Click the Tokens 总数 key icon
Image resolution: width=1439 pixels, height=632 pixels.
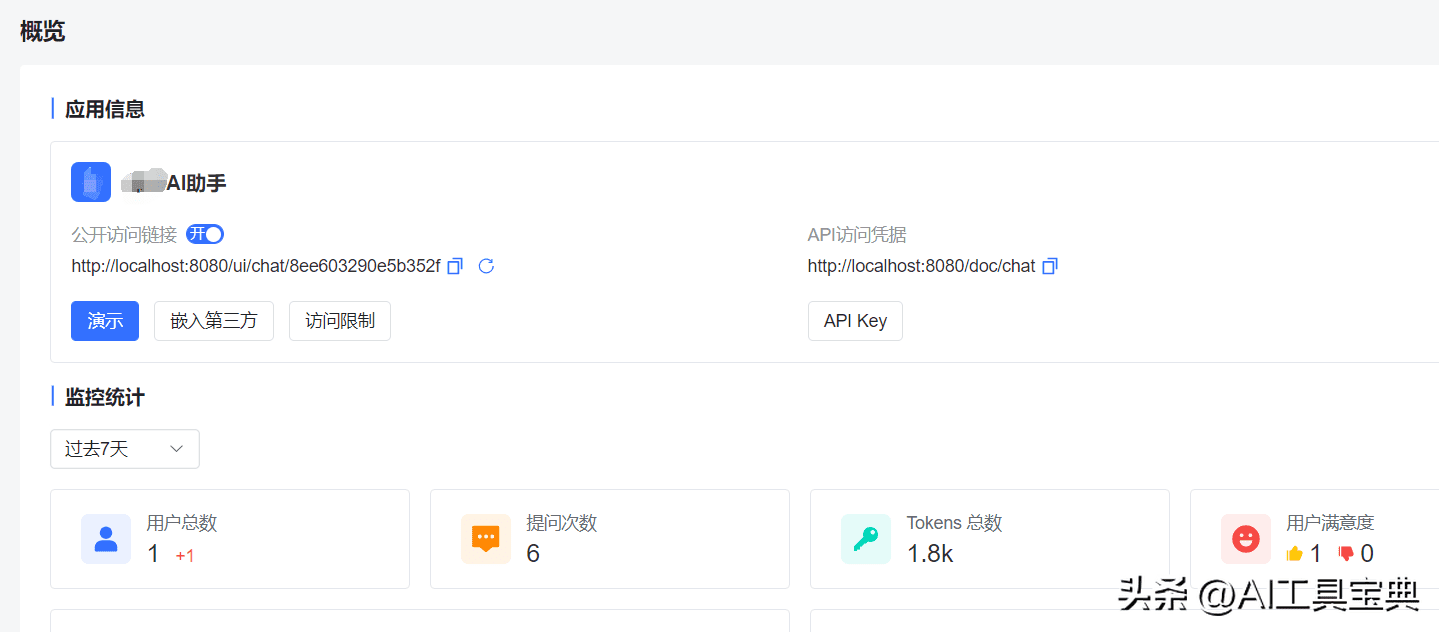click(x=866, y=539)
